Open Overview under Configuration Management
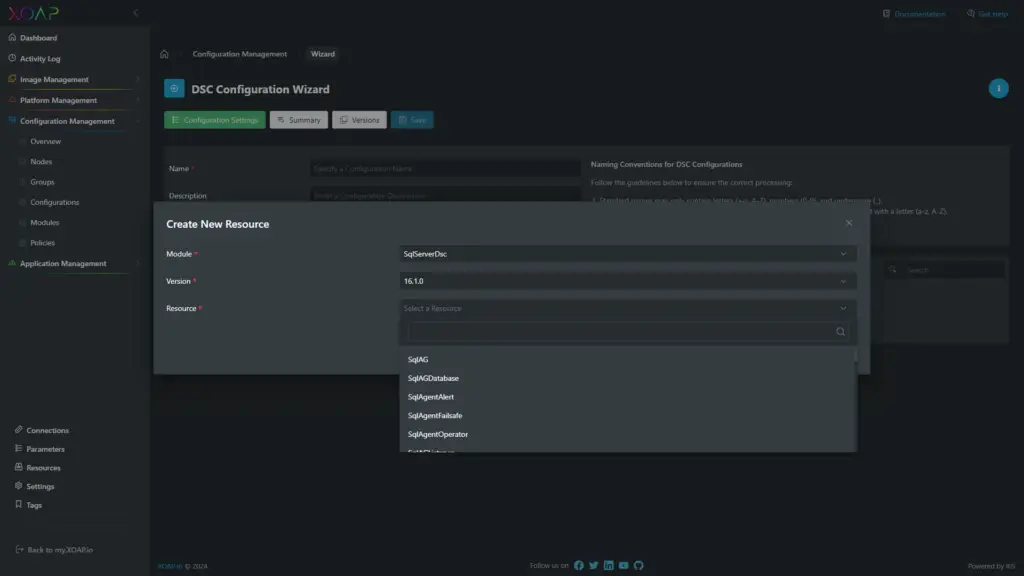The height and width of the screenshot is (576, 1024). coord(45,142)
